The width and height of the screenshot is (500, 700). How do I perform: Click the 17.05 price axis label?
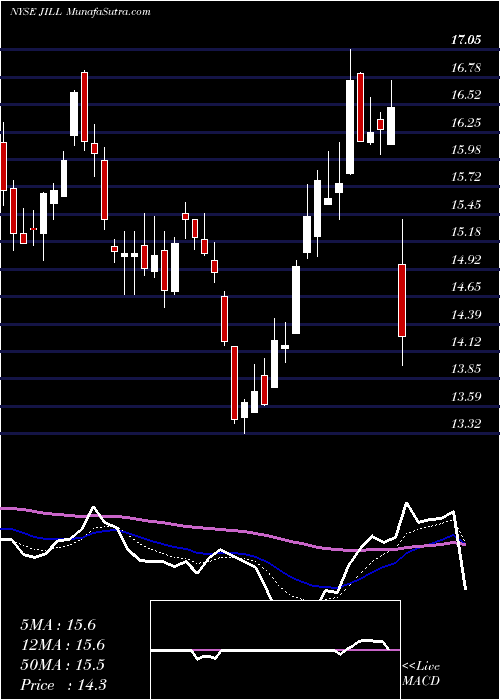click(466, 40)
